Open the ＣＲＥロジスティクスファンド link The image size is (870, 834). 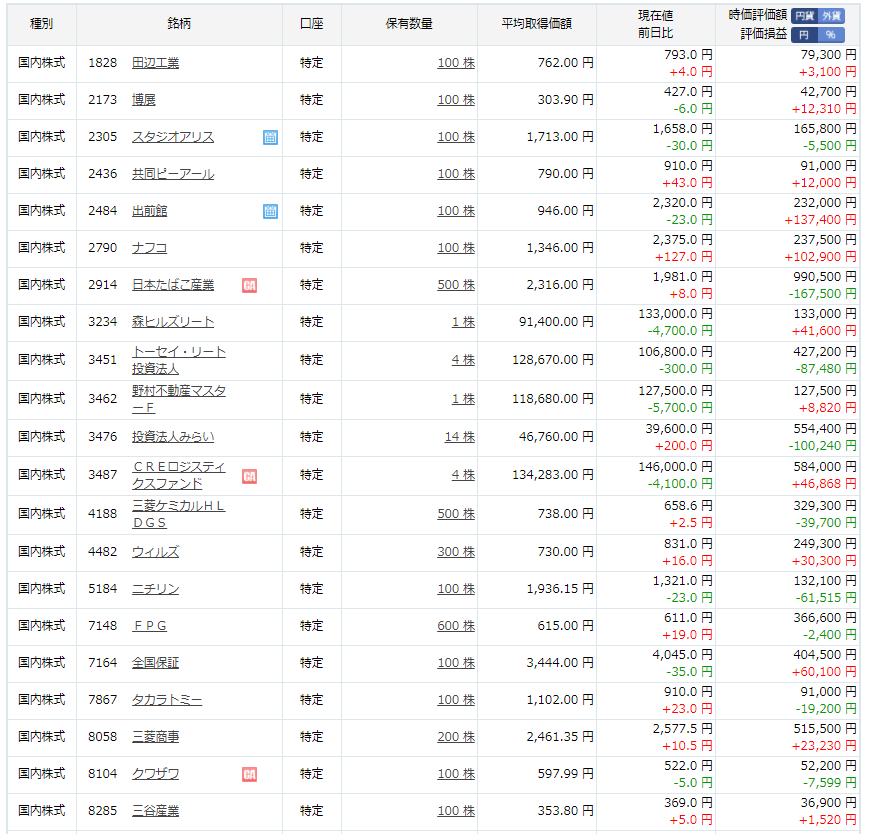pos(179,475)
